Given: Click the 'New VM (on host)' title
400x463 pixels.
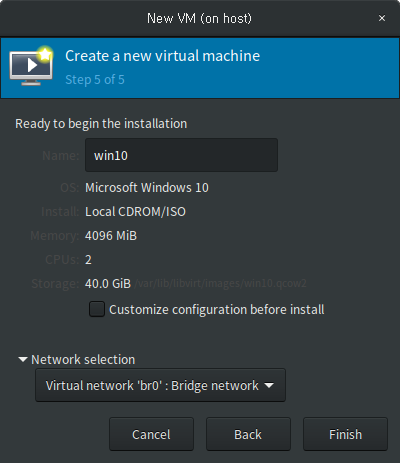Looking at the screenshot, I should pyautogui.click(x=199, y=18).
